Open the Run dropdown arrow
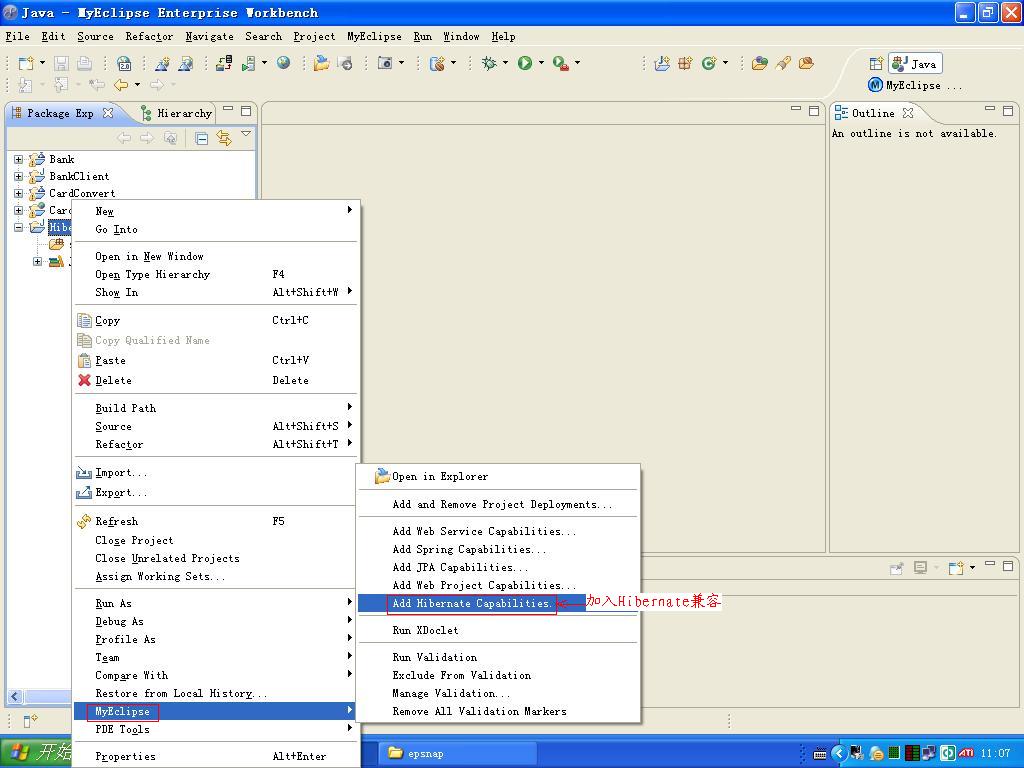This screenshot has height=768, width=1024. point(541,63)
